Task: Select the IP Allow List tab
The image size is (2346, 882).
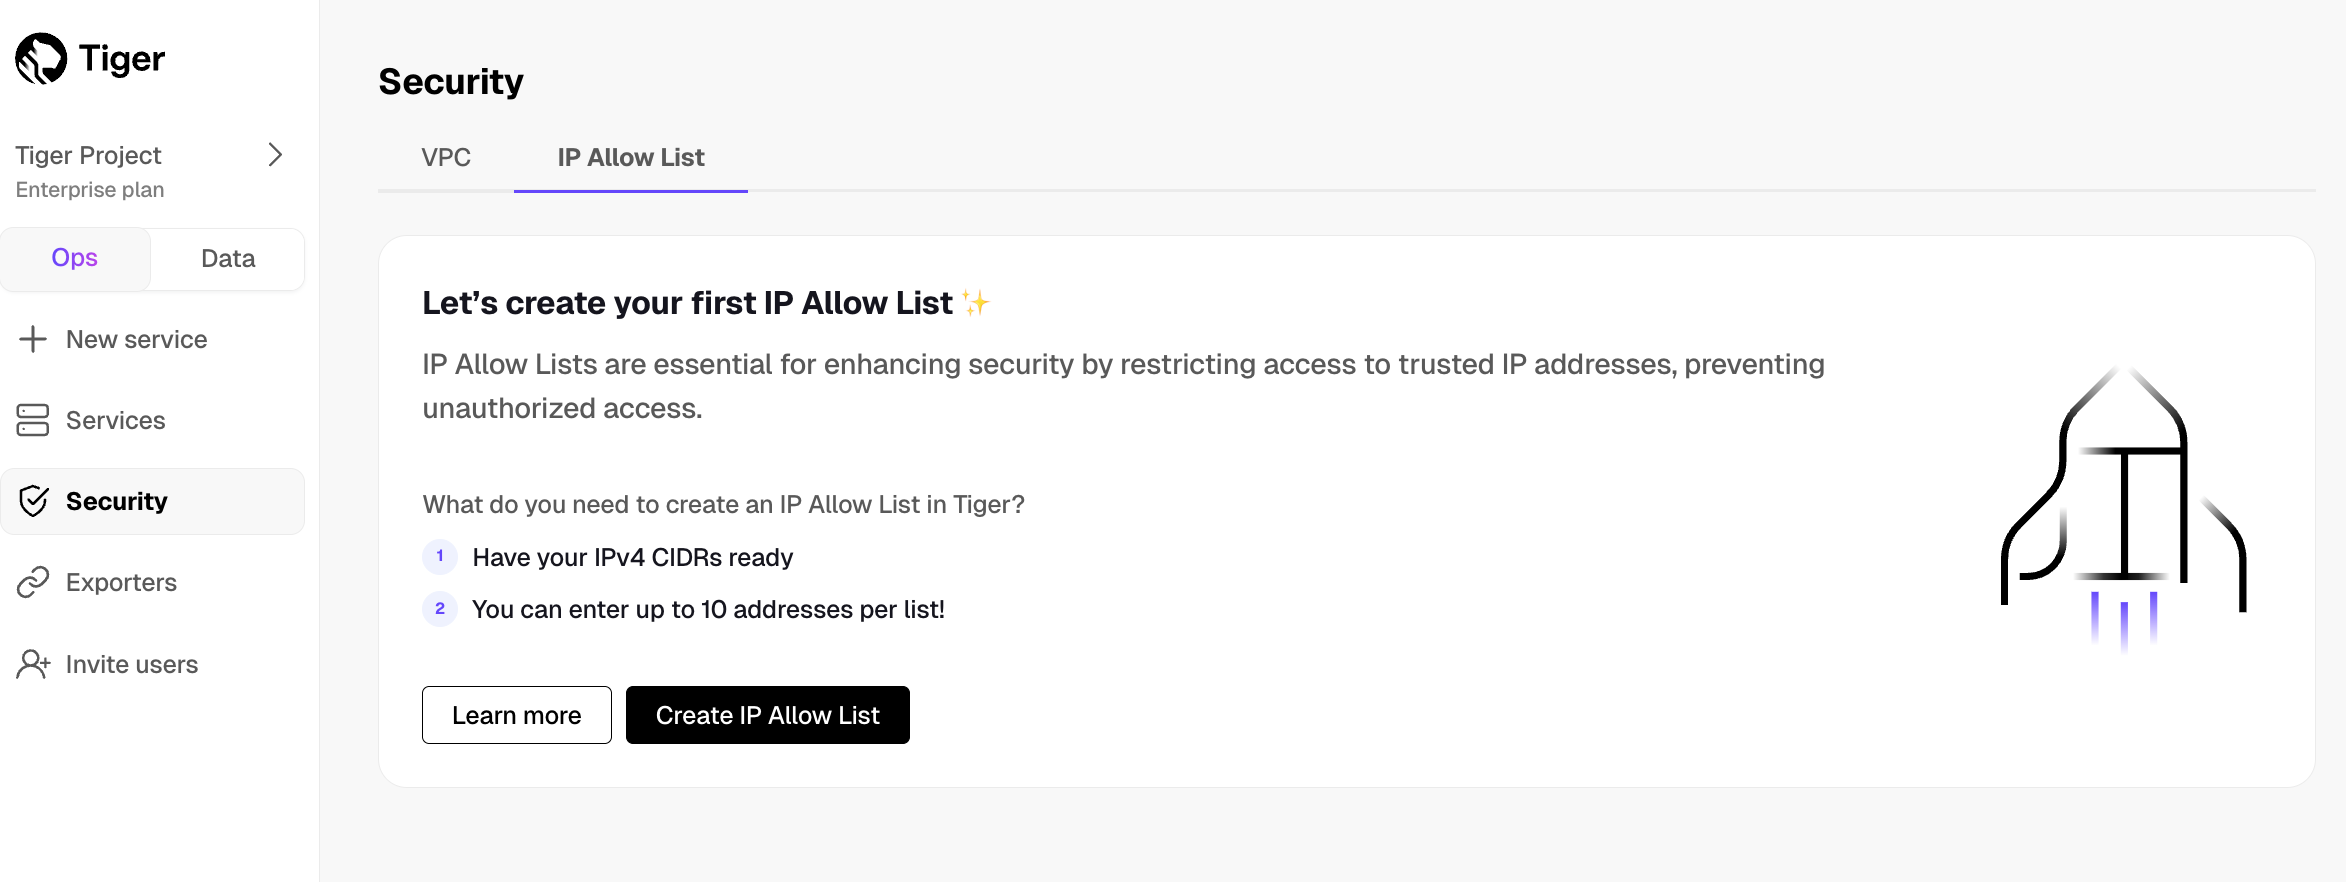Action: [x=630, y=157]
